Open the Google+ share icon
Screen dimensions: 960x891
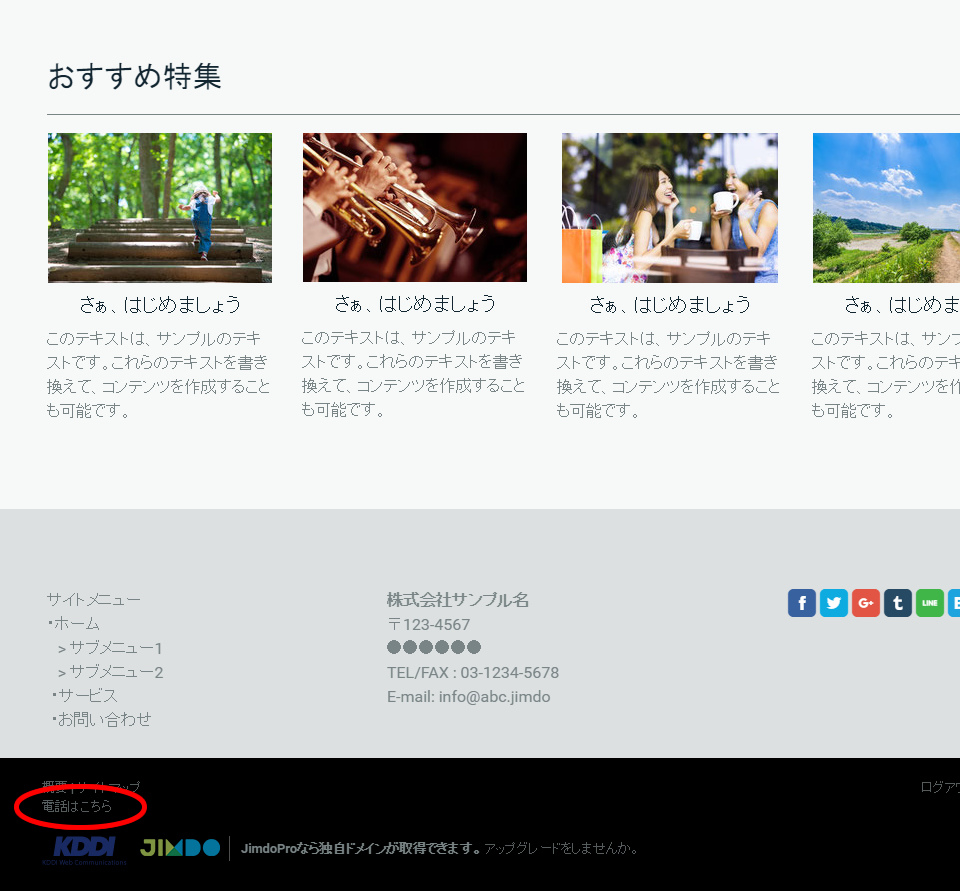point(866,603)
